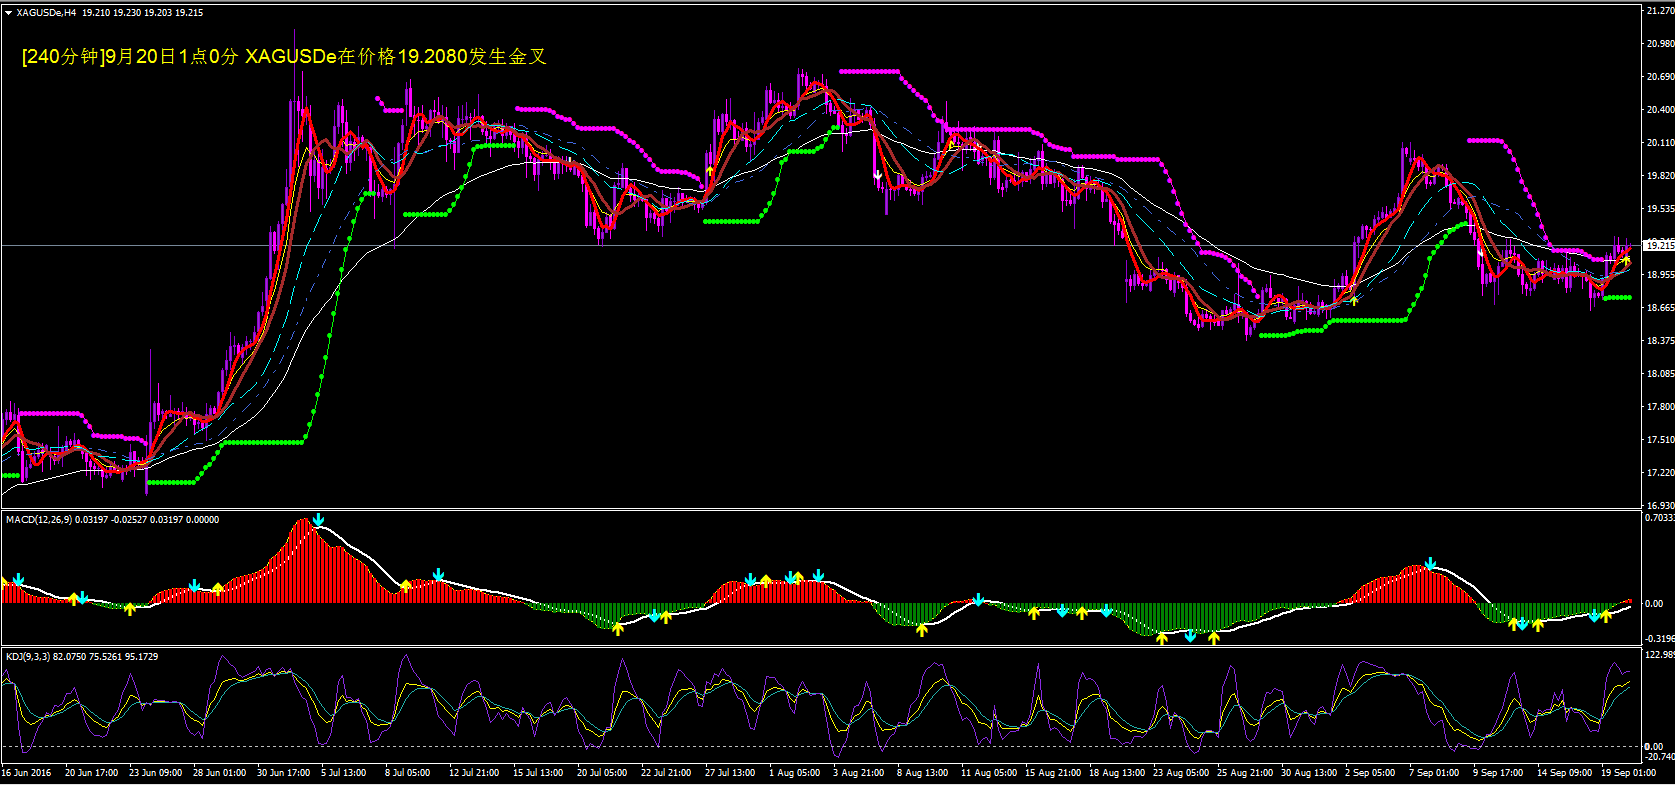Click the XAGUSDe,H4 symbol title text
This screenshot has width=1675, height=785.
tap(46, 13)
